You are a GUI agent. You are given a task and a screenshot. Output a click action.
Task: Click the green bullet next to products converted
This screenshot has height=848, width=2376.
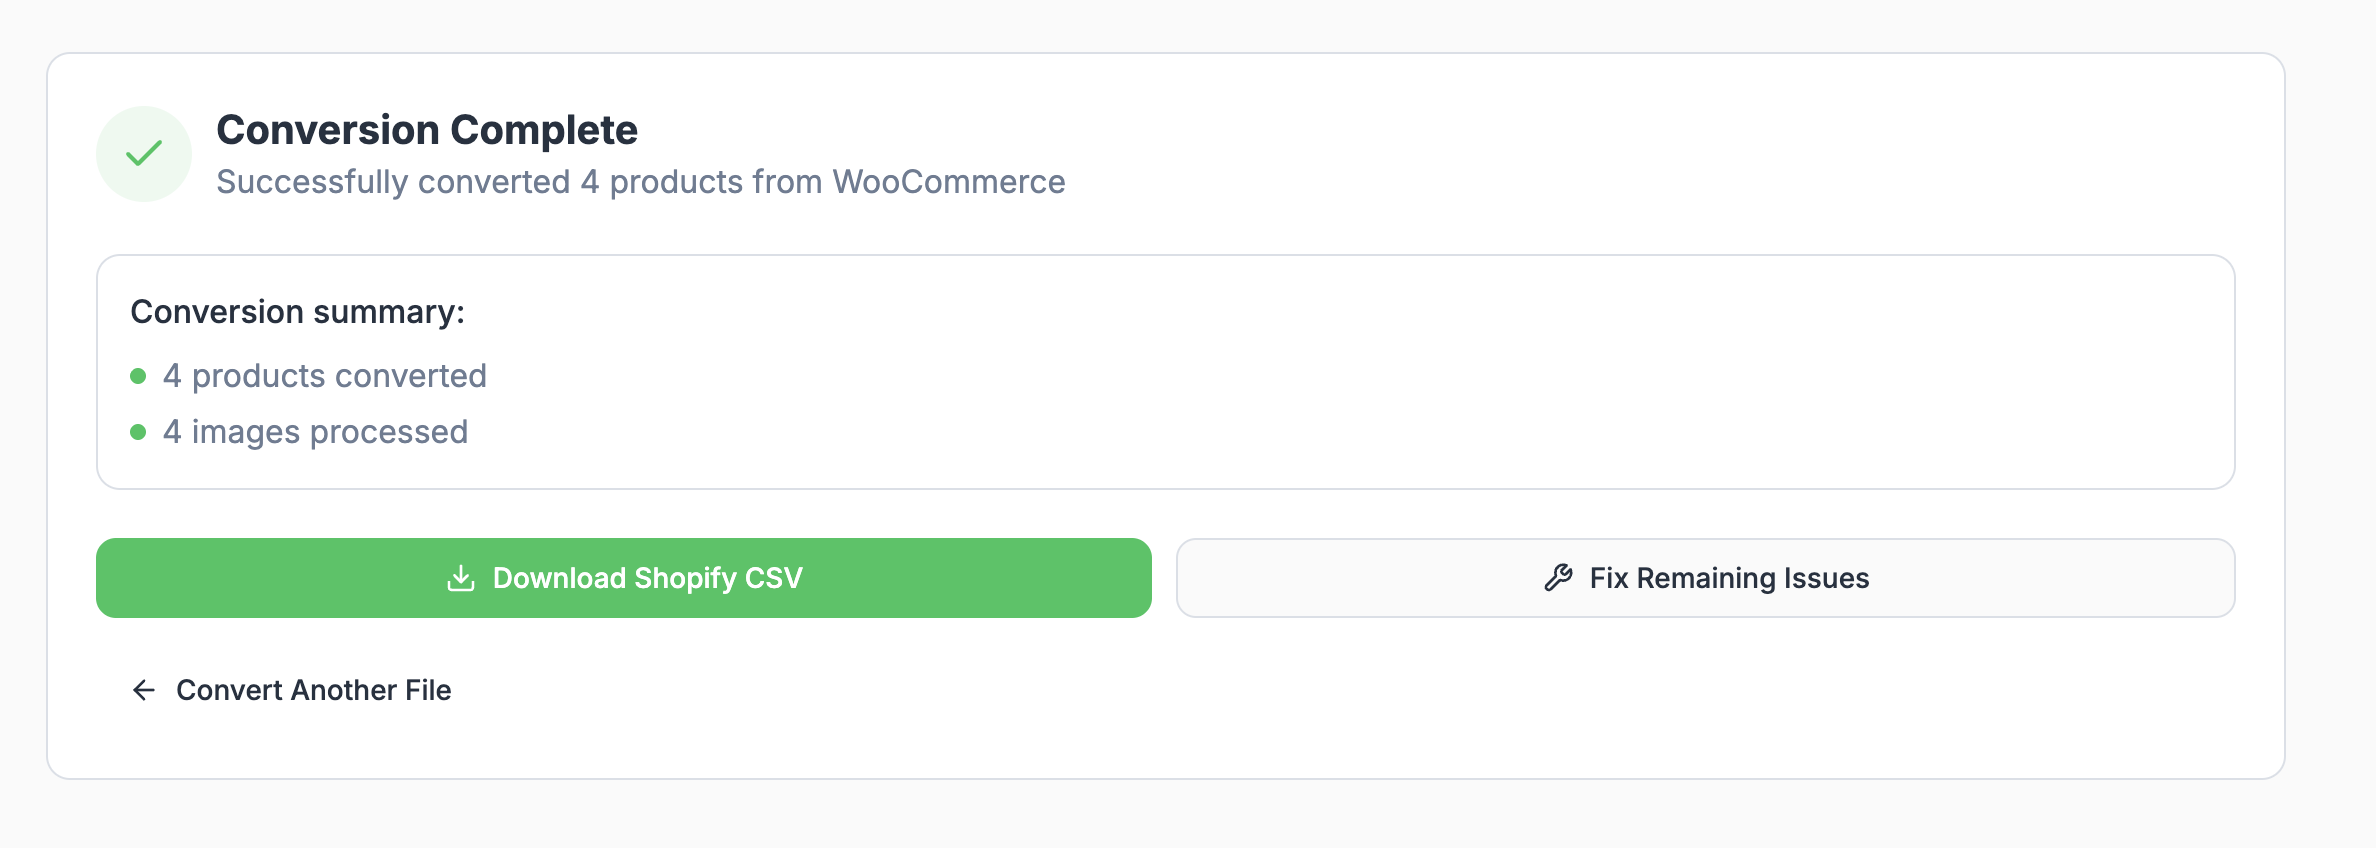(138, 374)
